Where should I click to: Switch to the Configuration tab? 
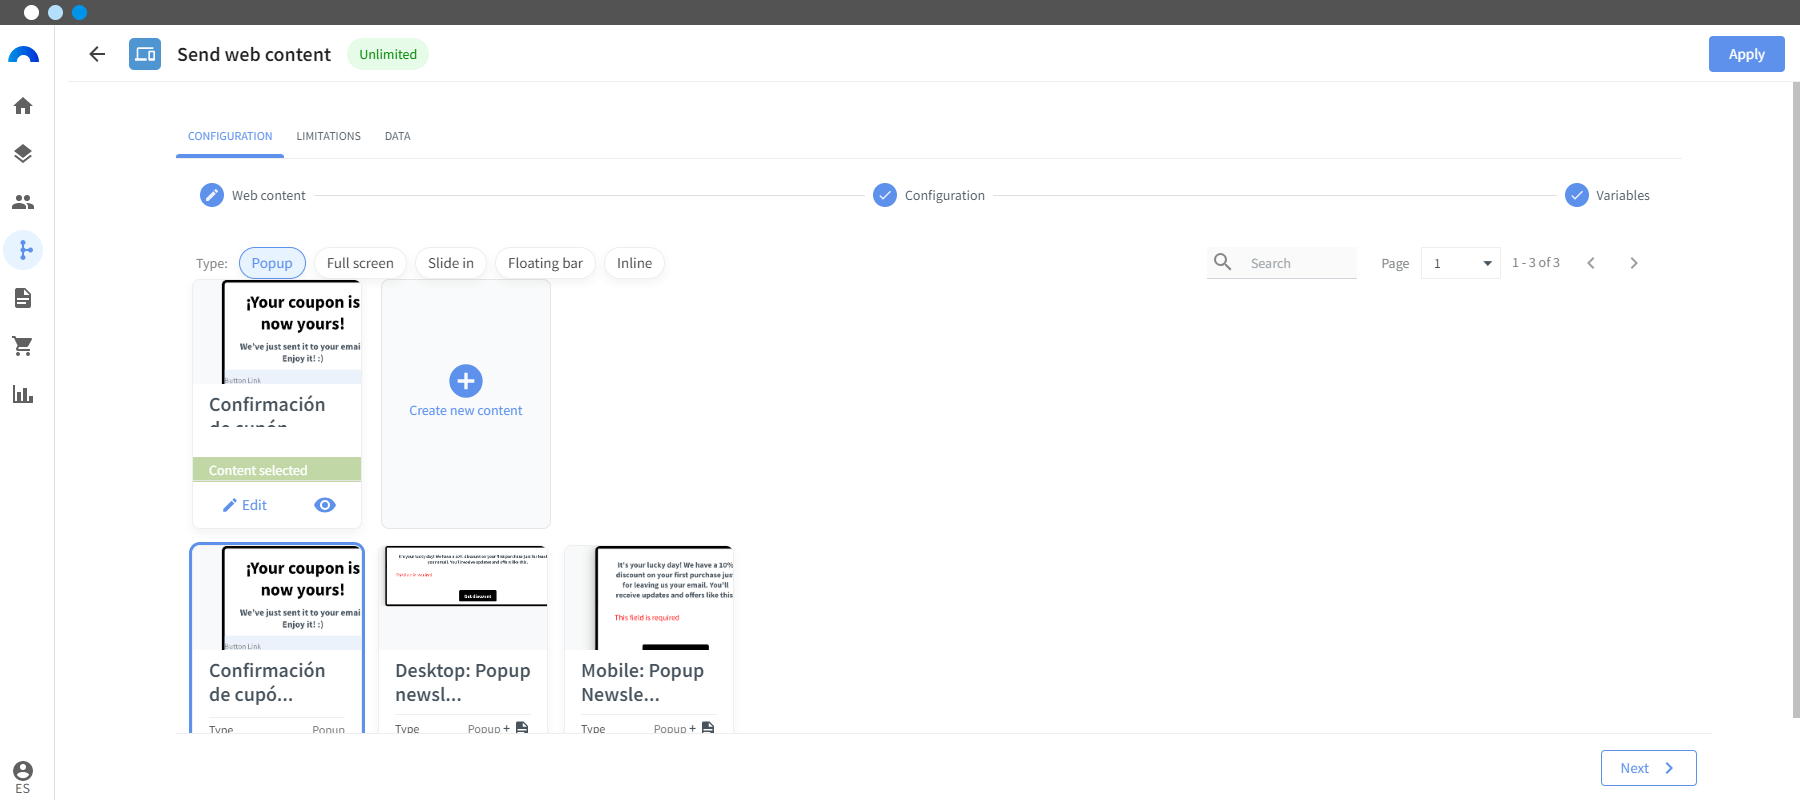230,136
